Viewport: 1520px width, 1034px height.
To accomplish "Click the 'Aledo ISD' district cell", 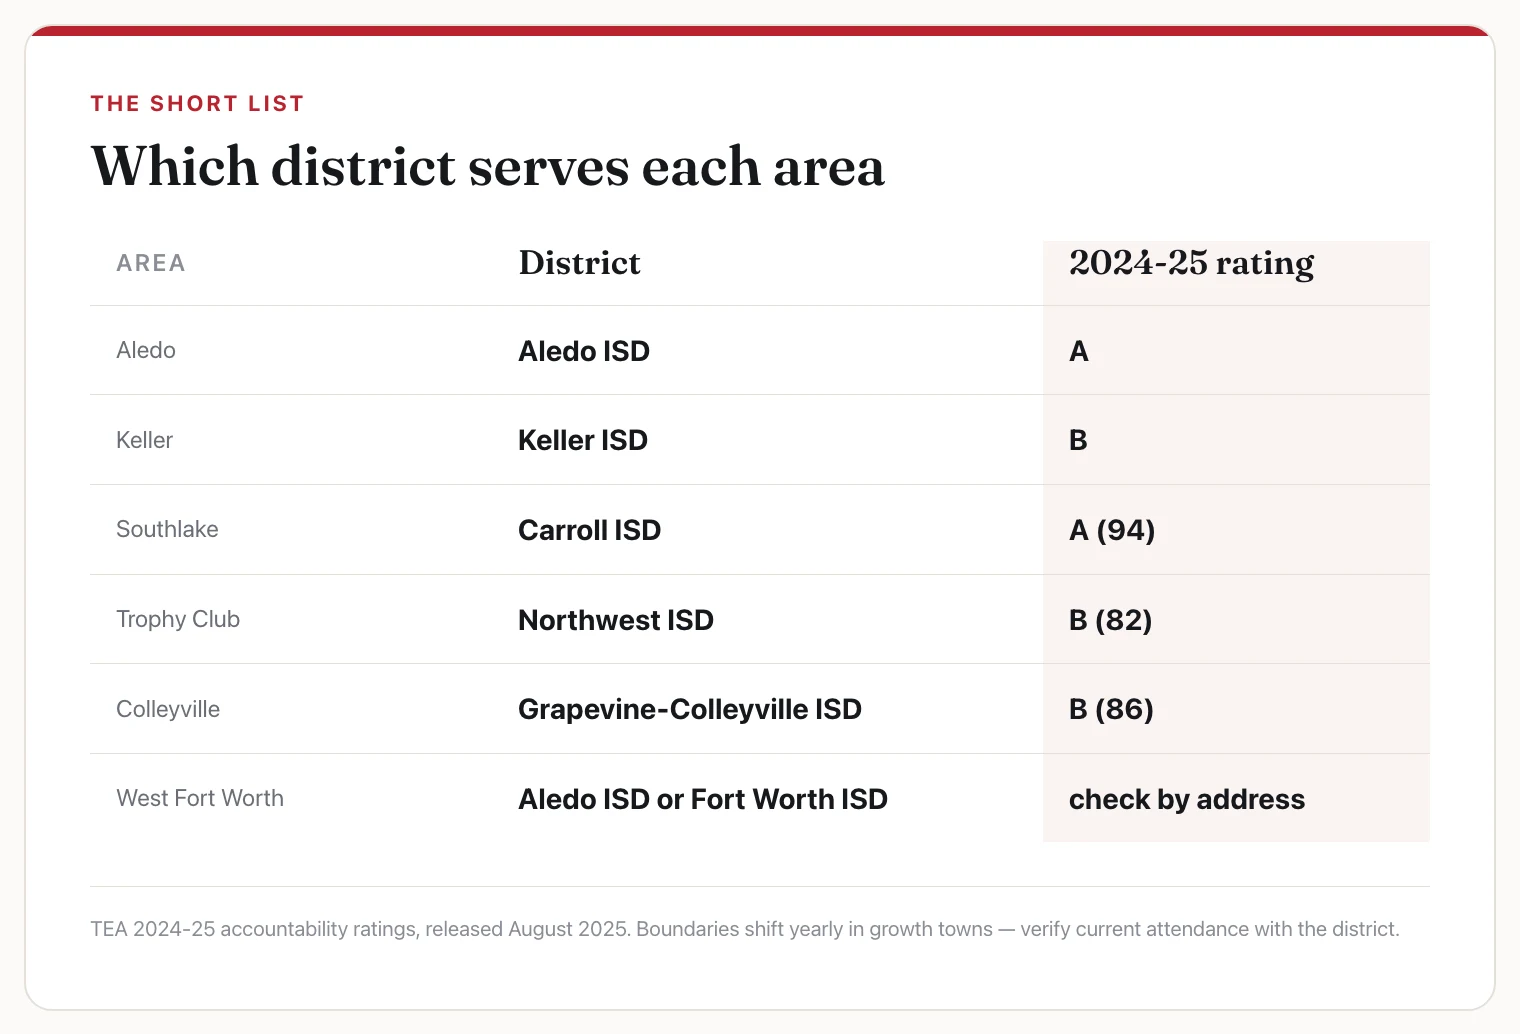I will 584,351.
